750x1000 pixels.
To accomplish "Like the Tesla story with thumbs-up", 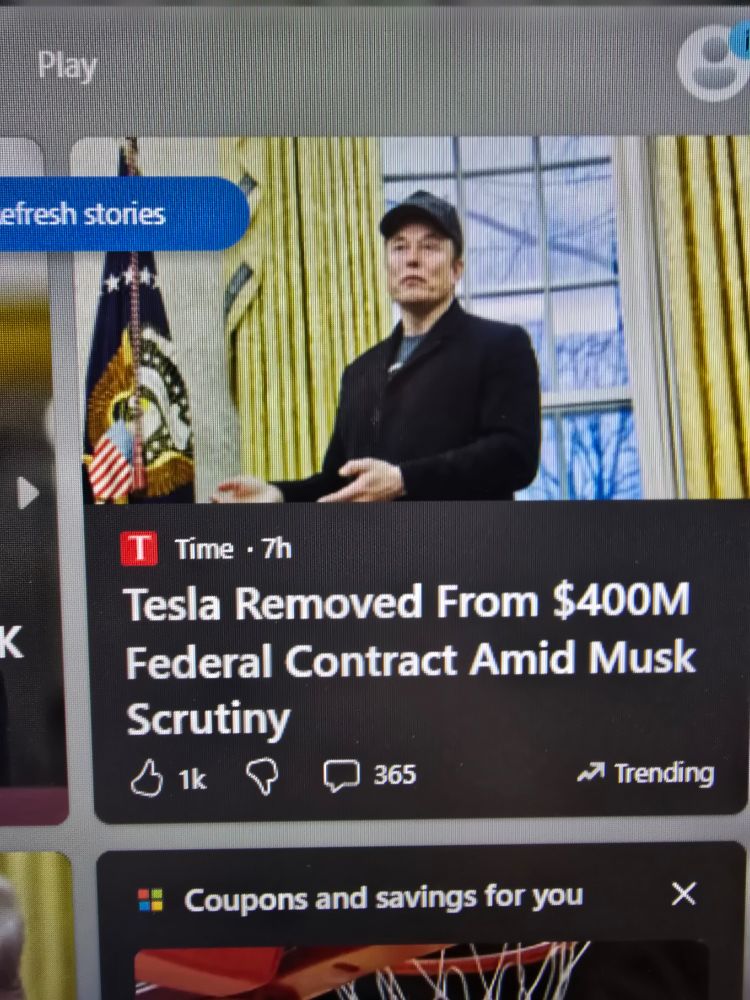I will (x=147, y=777).
